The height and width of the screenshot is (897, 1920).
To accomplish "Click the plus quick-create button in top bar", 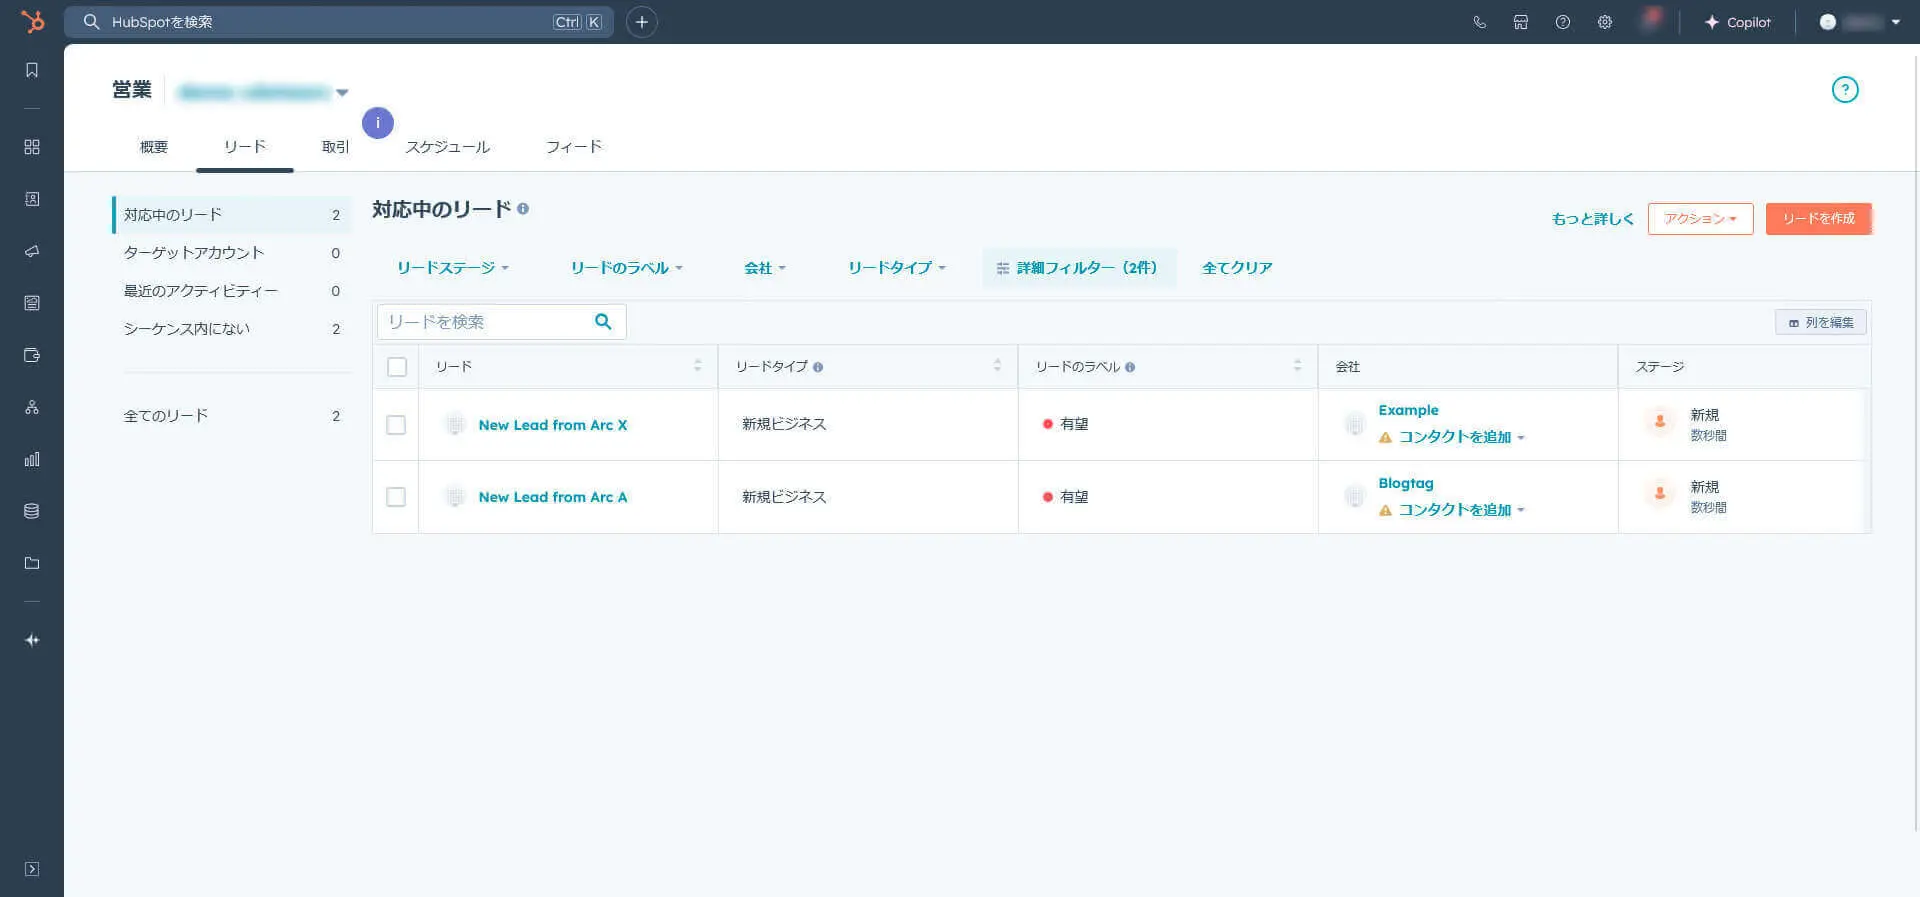I will (x=642, y=22).
